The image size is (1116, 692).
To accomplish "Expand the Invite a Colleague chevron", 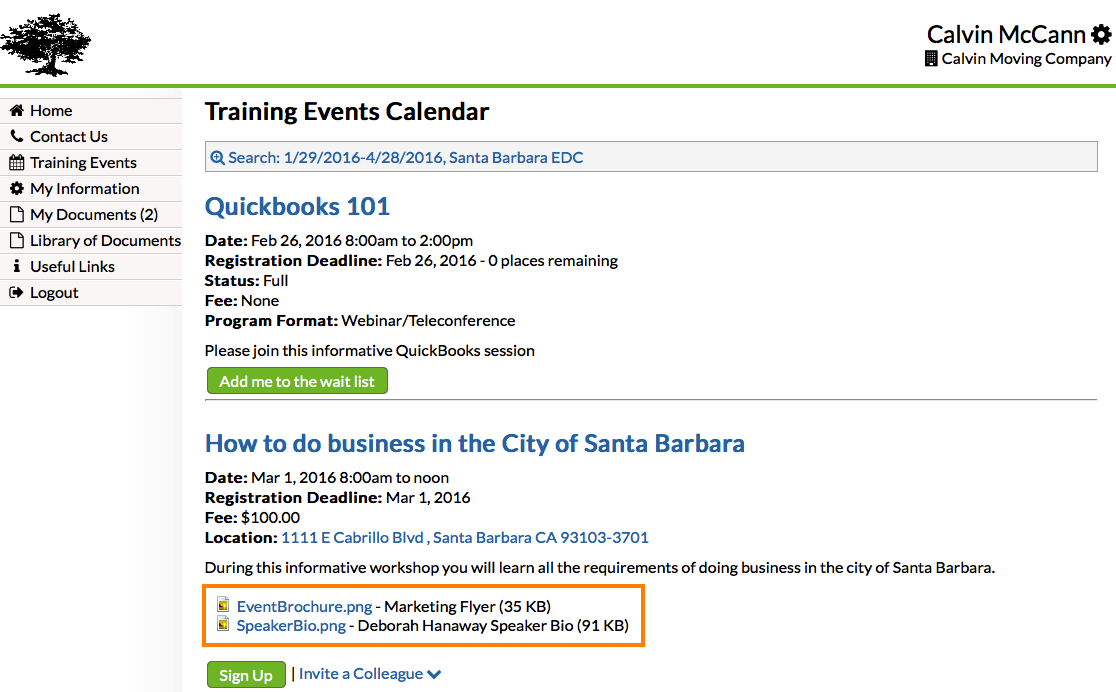I will tap(434, 675).
